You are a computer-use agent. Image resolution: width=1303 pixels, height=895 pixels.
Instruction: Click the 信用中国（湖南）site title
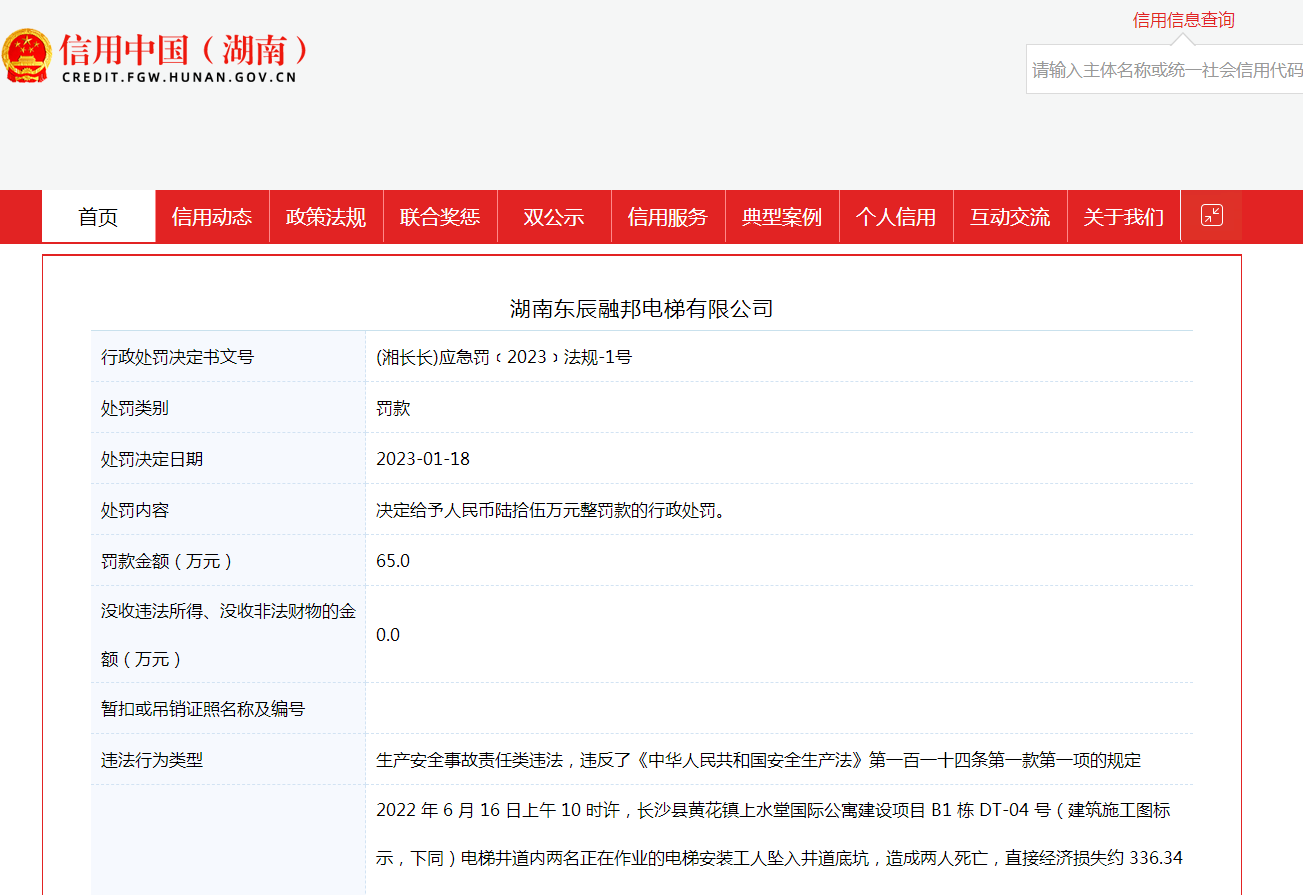tap(183, 49)
